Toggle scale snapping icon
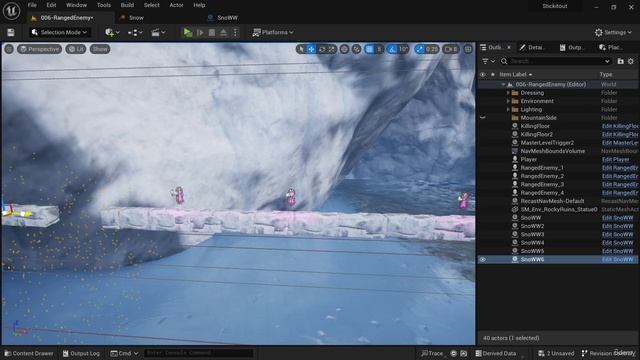640x360 pixels. point(420,49)
